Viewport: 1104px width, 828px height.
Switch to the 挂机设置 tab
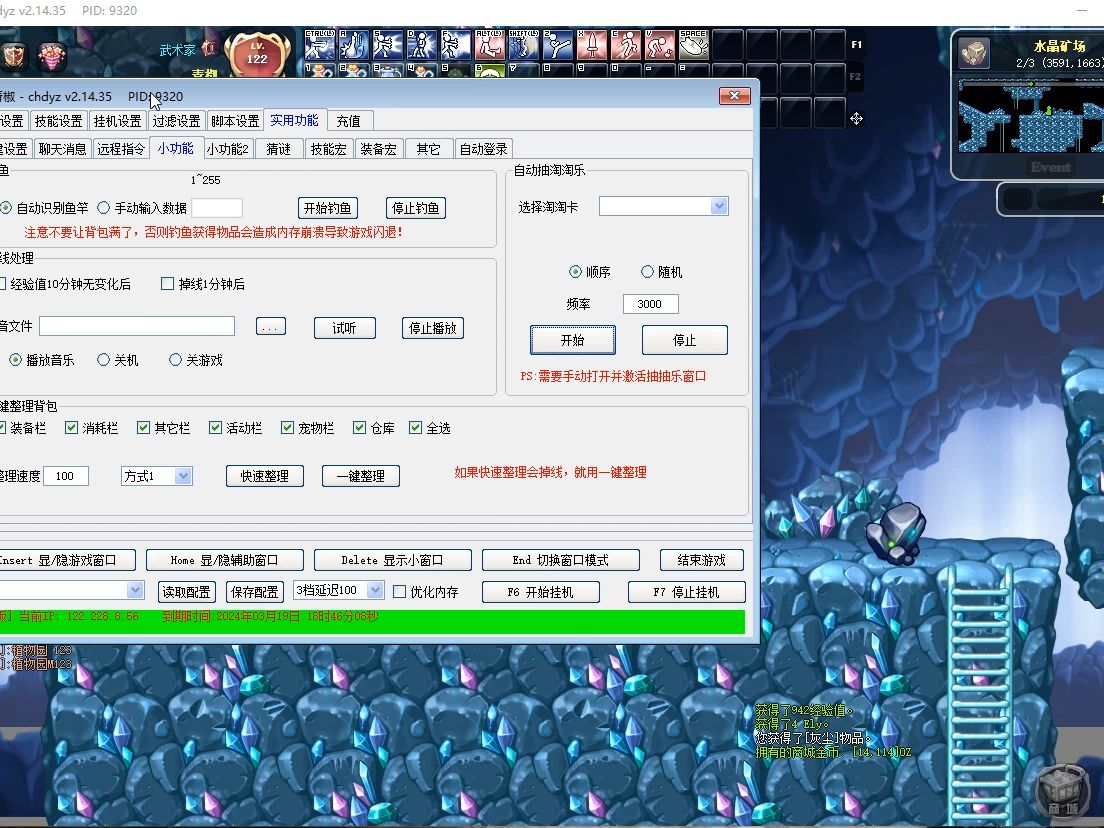118,121
